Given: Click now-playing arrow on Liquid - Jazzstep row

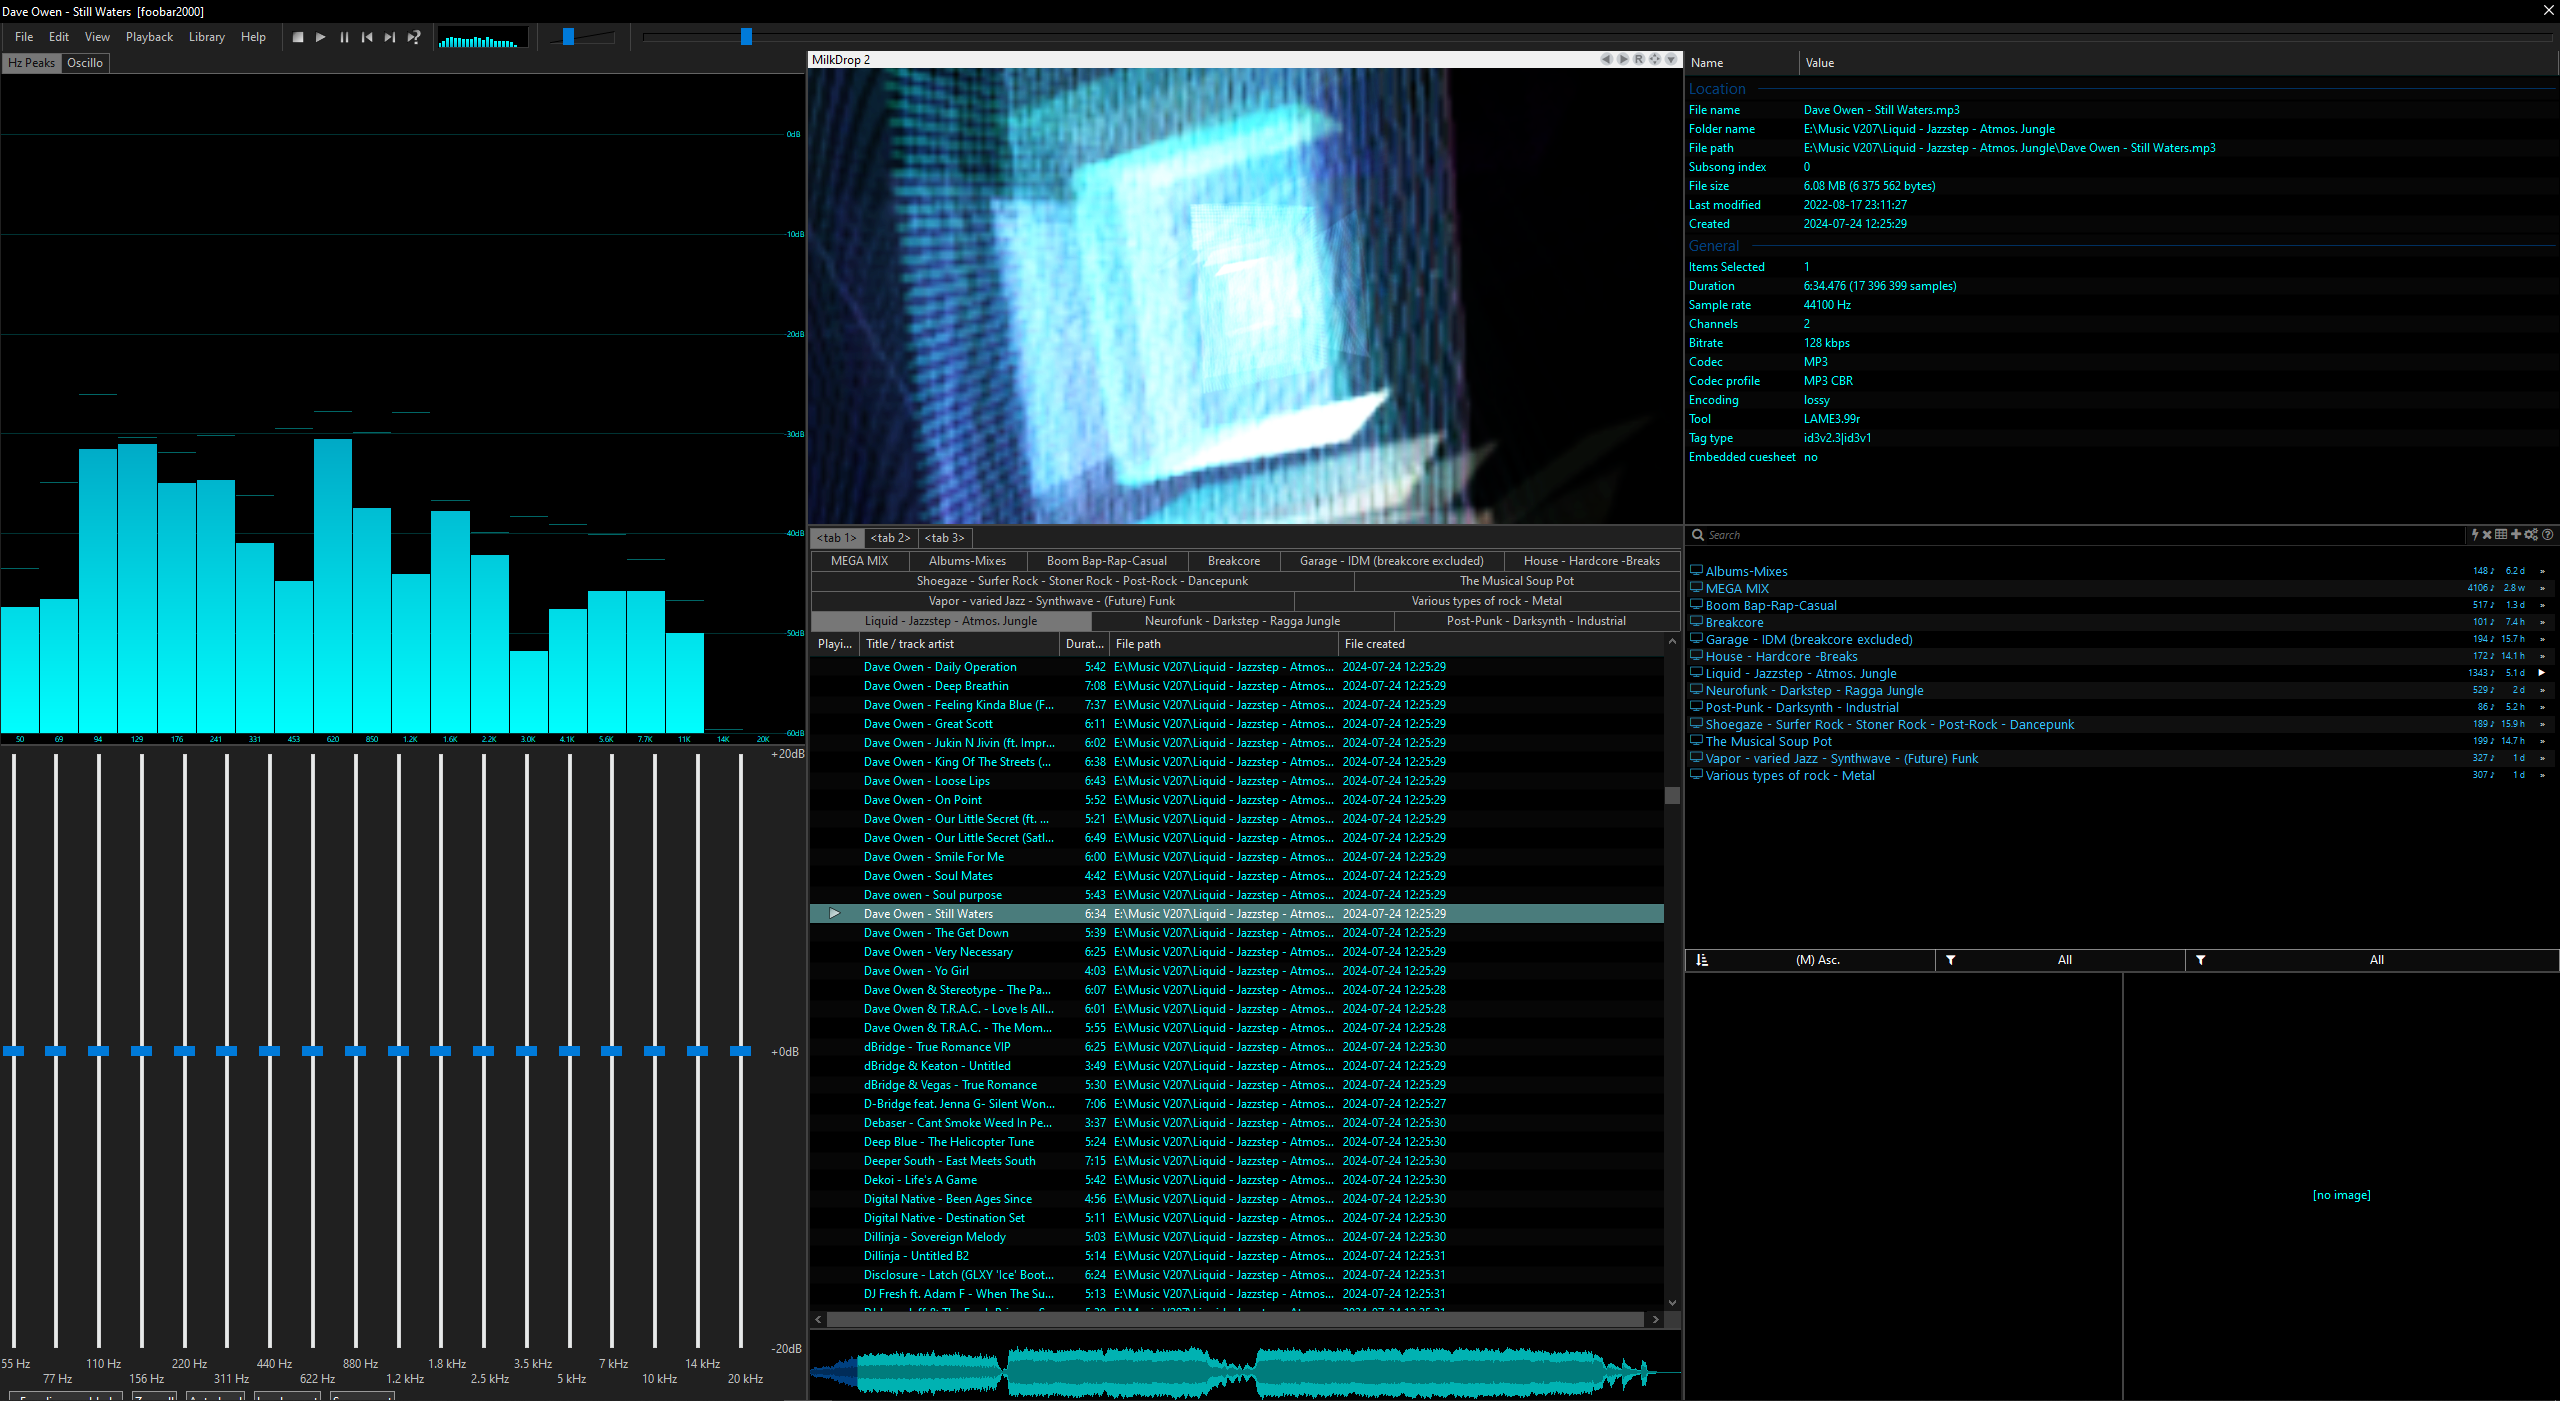Looking at the screenshot, I should coord(2542,673).
